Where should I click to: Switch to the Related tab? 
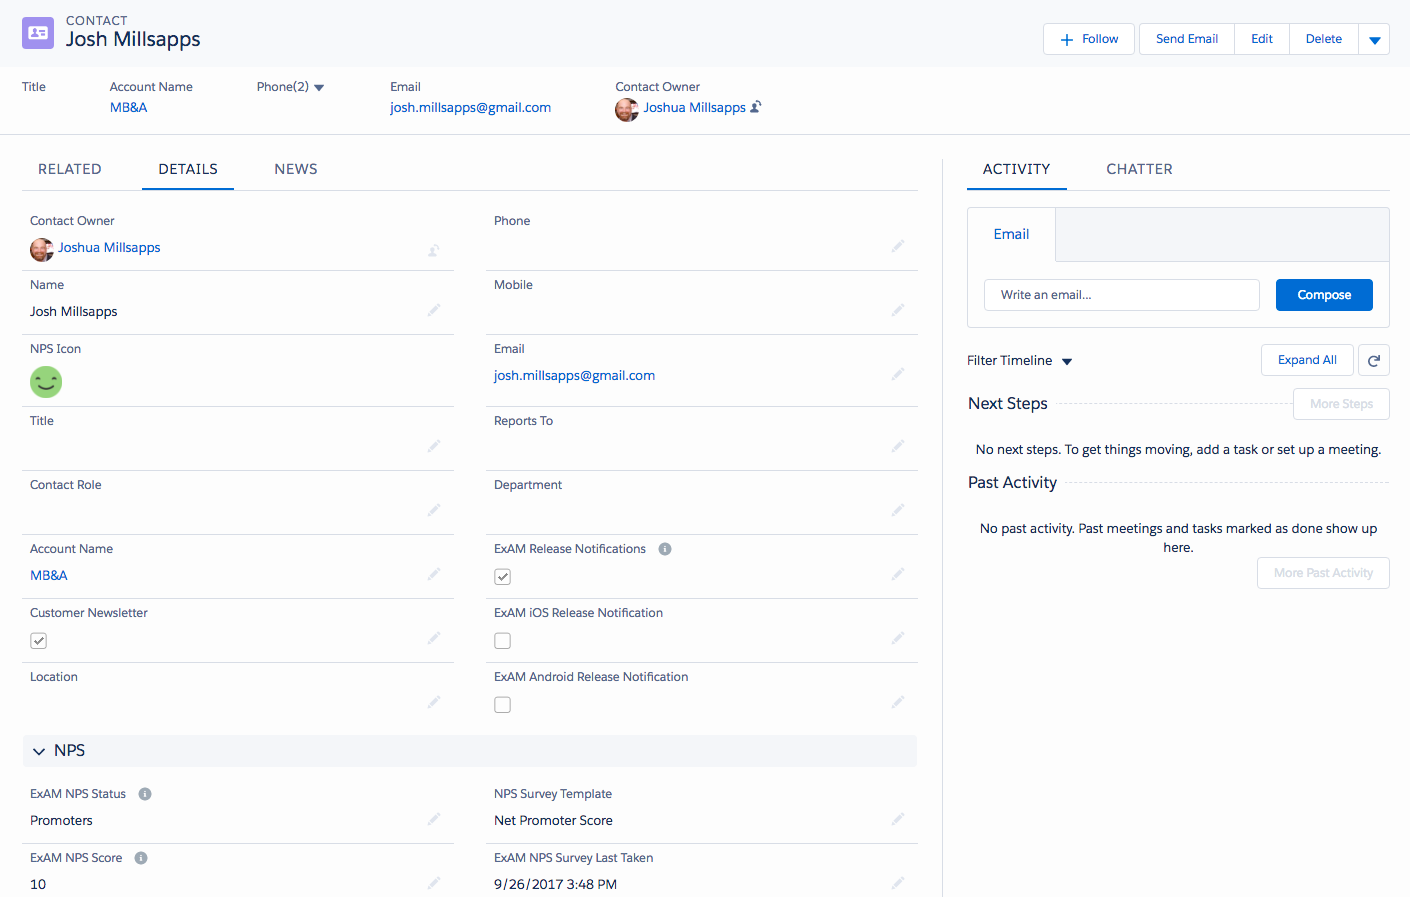point(70,169)
